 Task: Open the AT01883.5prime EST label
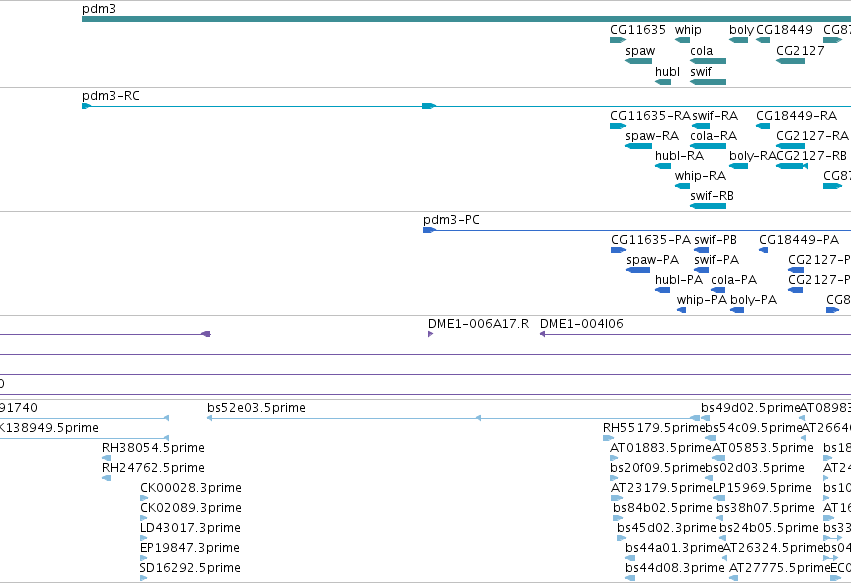click(661, 448)
